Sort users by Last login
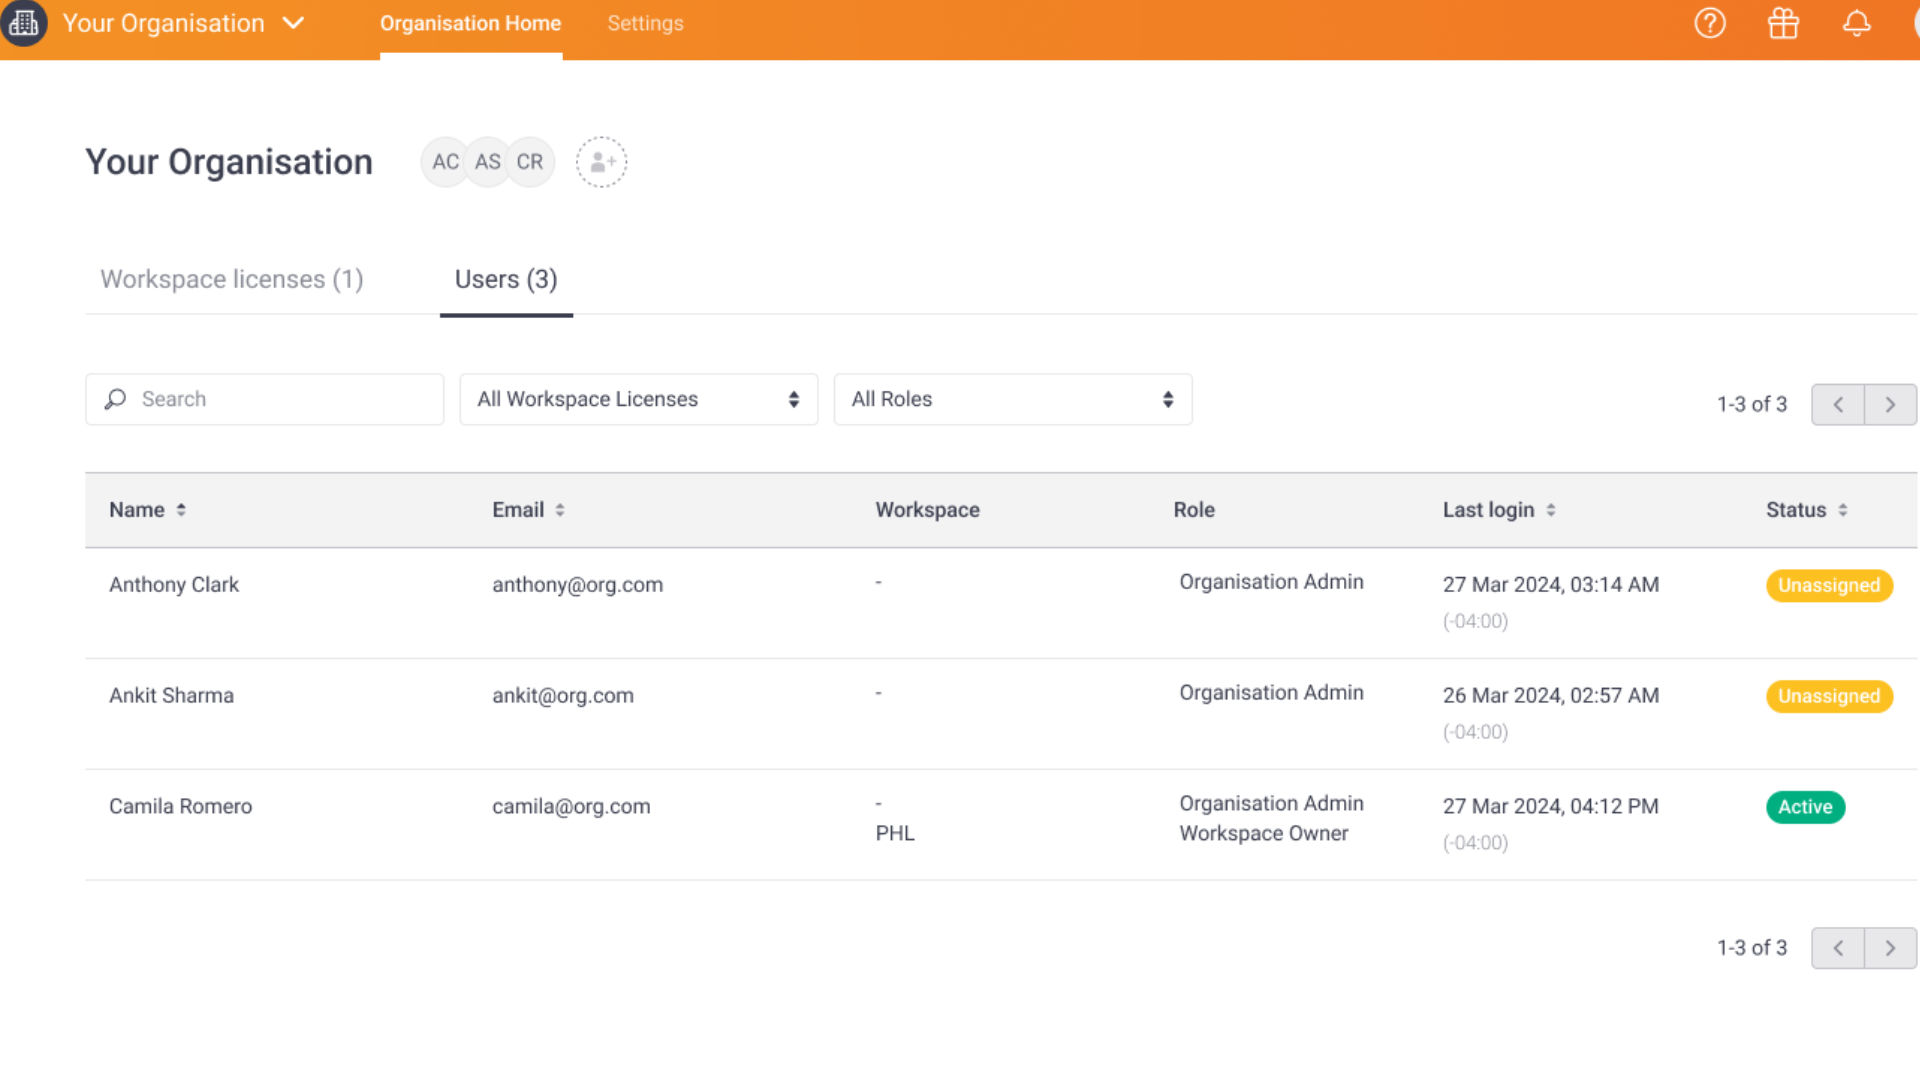Viewport: 1920px width, 1080px height. pos(1498,509)
